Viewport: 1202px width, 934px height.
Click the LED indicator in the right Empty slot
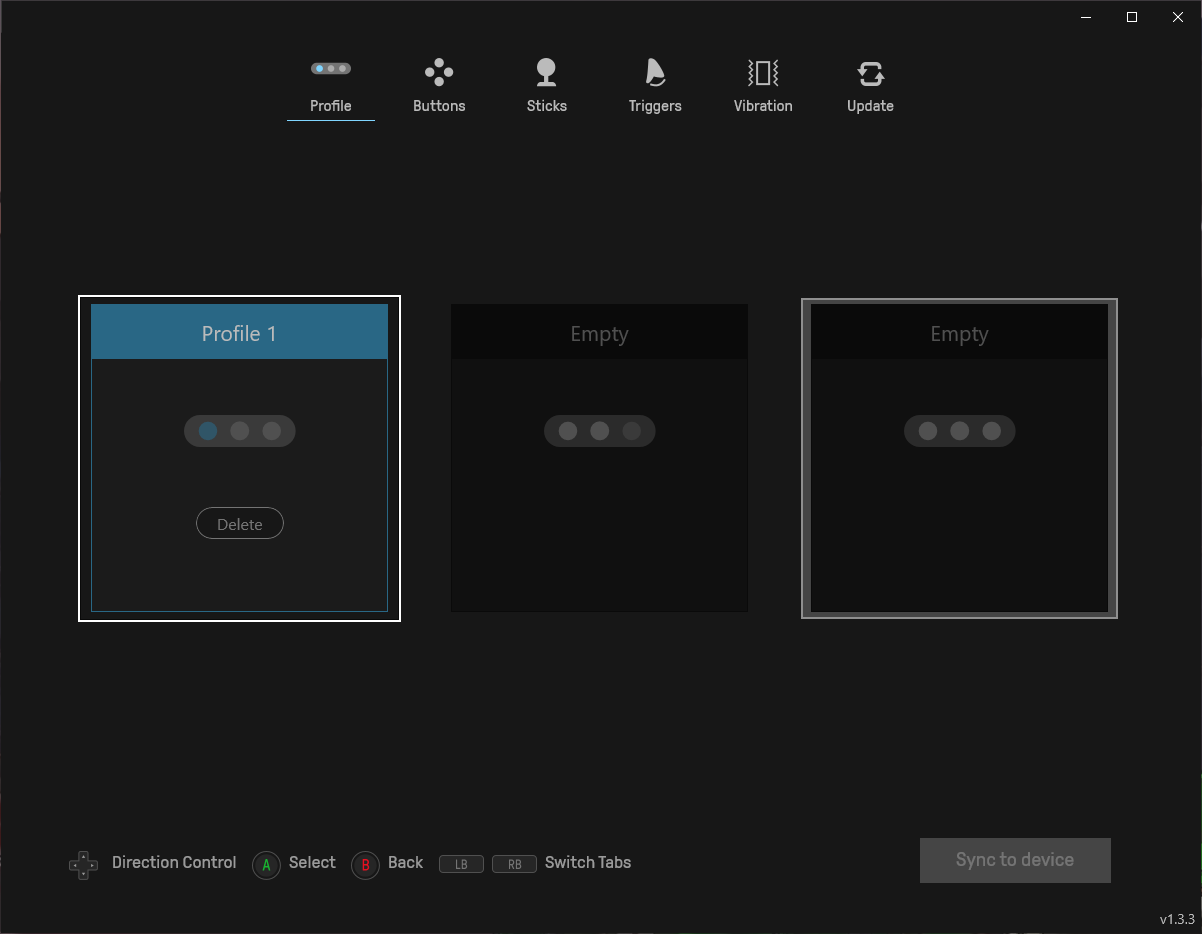click(959, 431)
